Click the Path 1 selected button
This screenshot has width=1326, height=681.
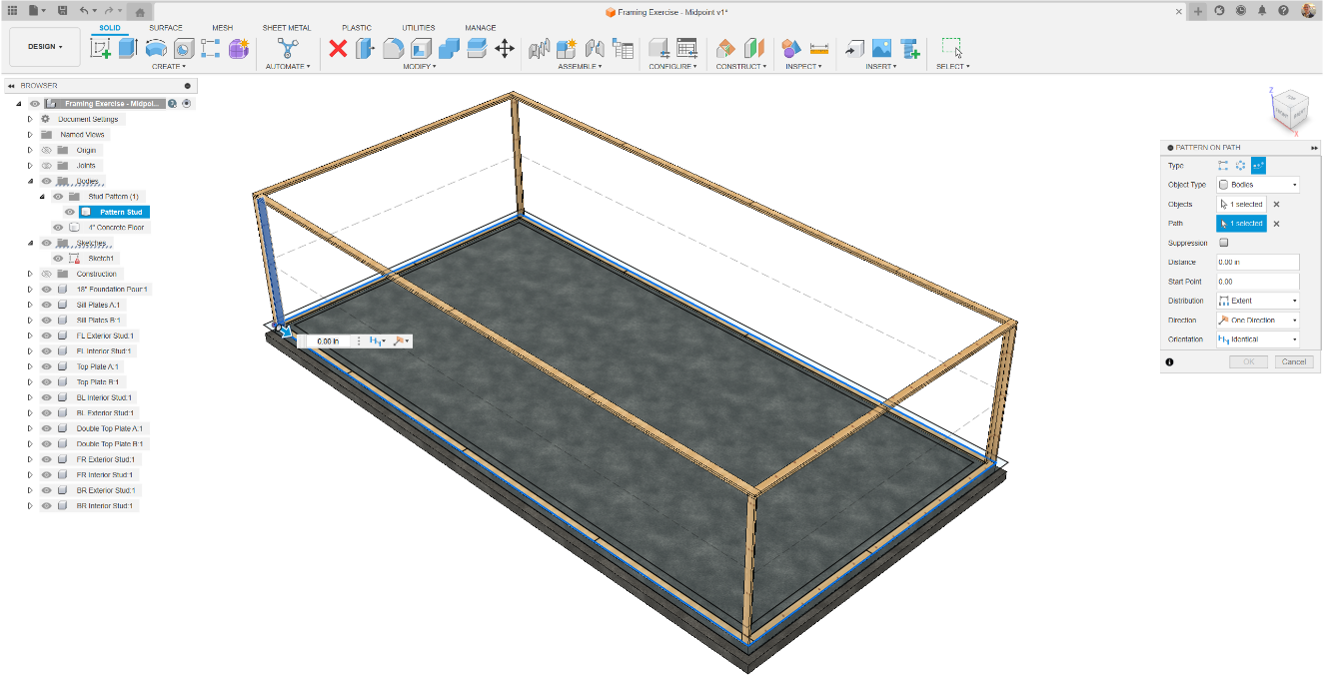1241,224
